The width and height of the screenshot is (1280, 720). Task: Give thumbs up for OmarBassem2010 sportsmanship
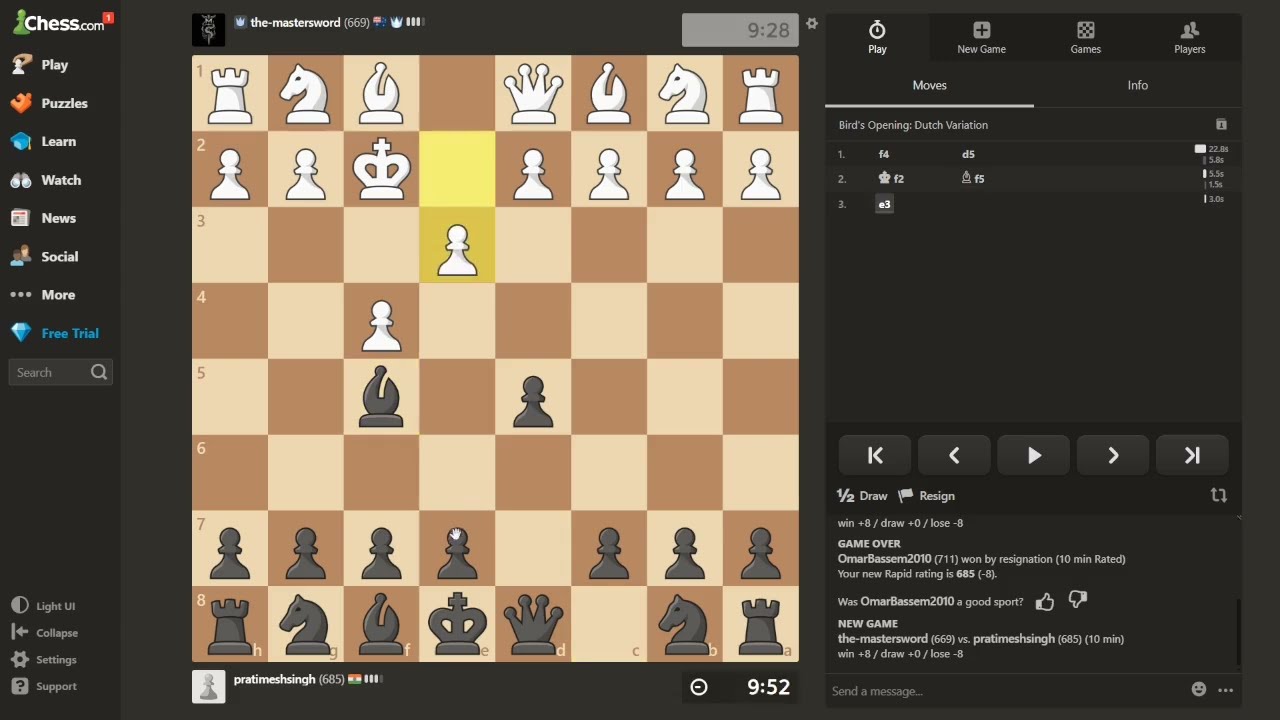pos(1045,601)
